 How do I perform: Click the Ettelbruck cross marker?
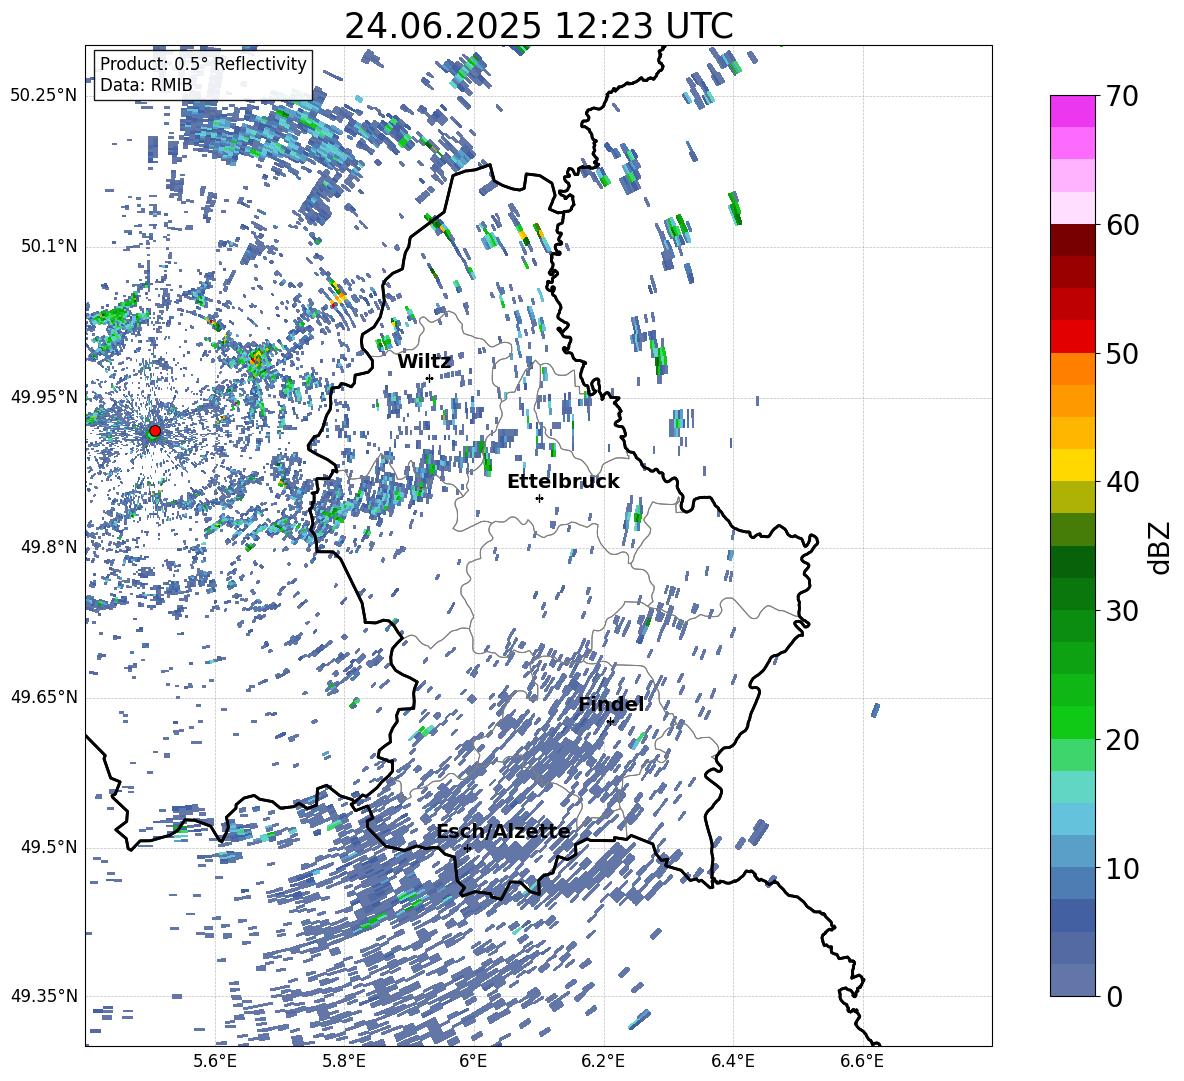click(x=539, y=498)
